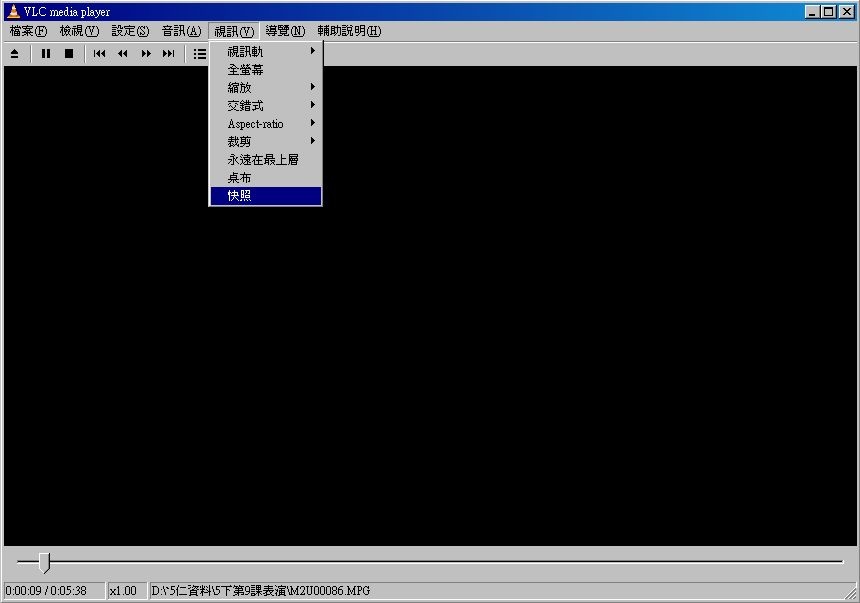Screen dimensions: 860x603
Task: Expand the 交錯式 submenu
Action: (266, 106)
